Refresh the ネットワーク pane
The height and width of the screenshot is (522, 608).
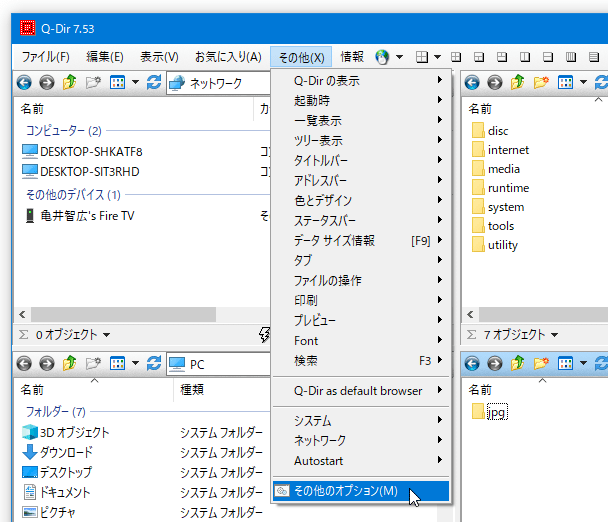154,82
